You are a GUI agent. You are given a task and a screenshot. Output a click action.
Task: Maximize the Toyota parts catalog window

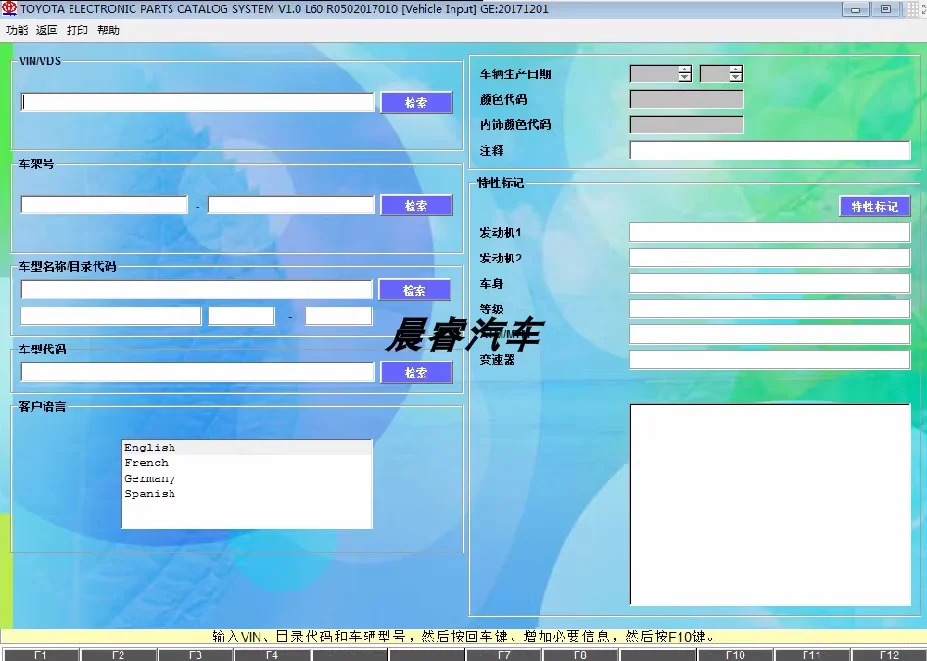[885, 9]
